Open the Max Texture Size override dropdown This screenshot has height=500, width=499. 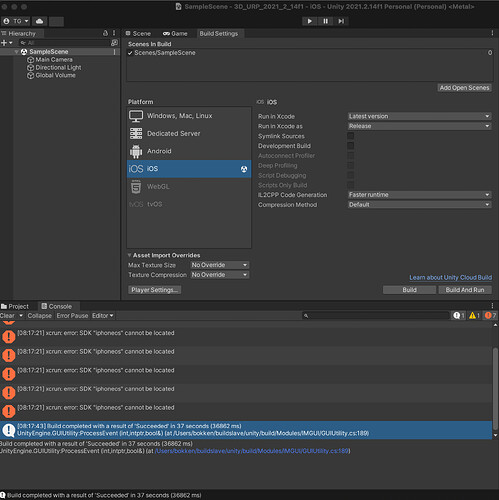[x=220, y=265]
